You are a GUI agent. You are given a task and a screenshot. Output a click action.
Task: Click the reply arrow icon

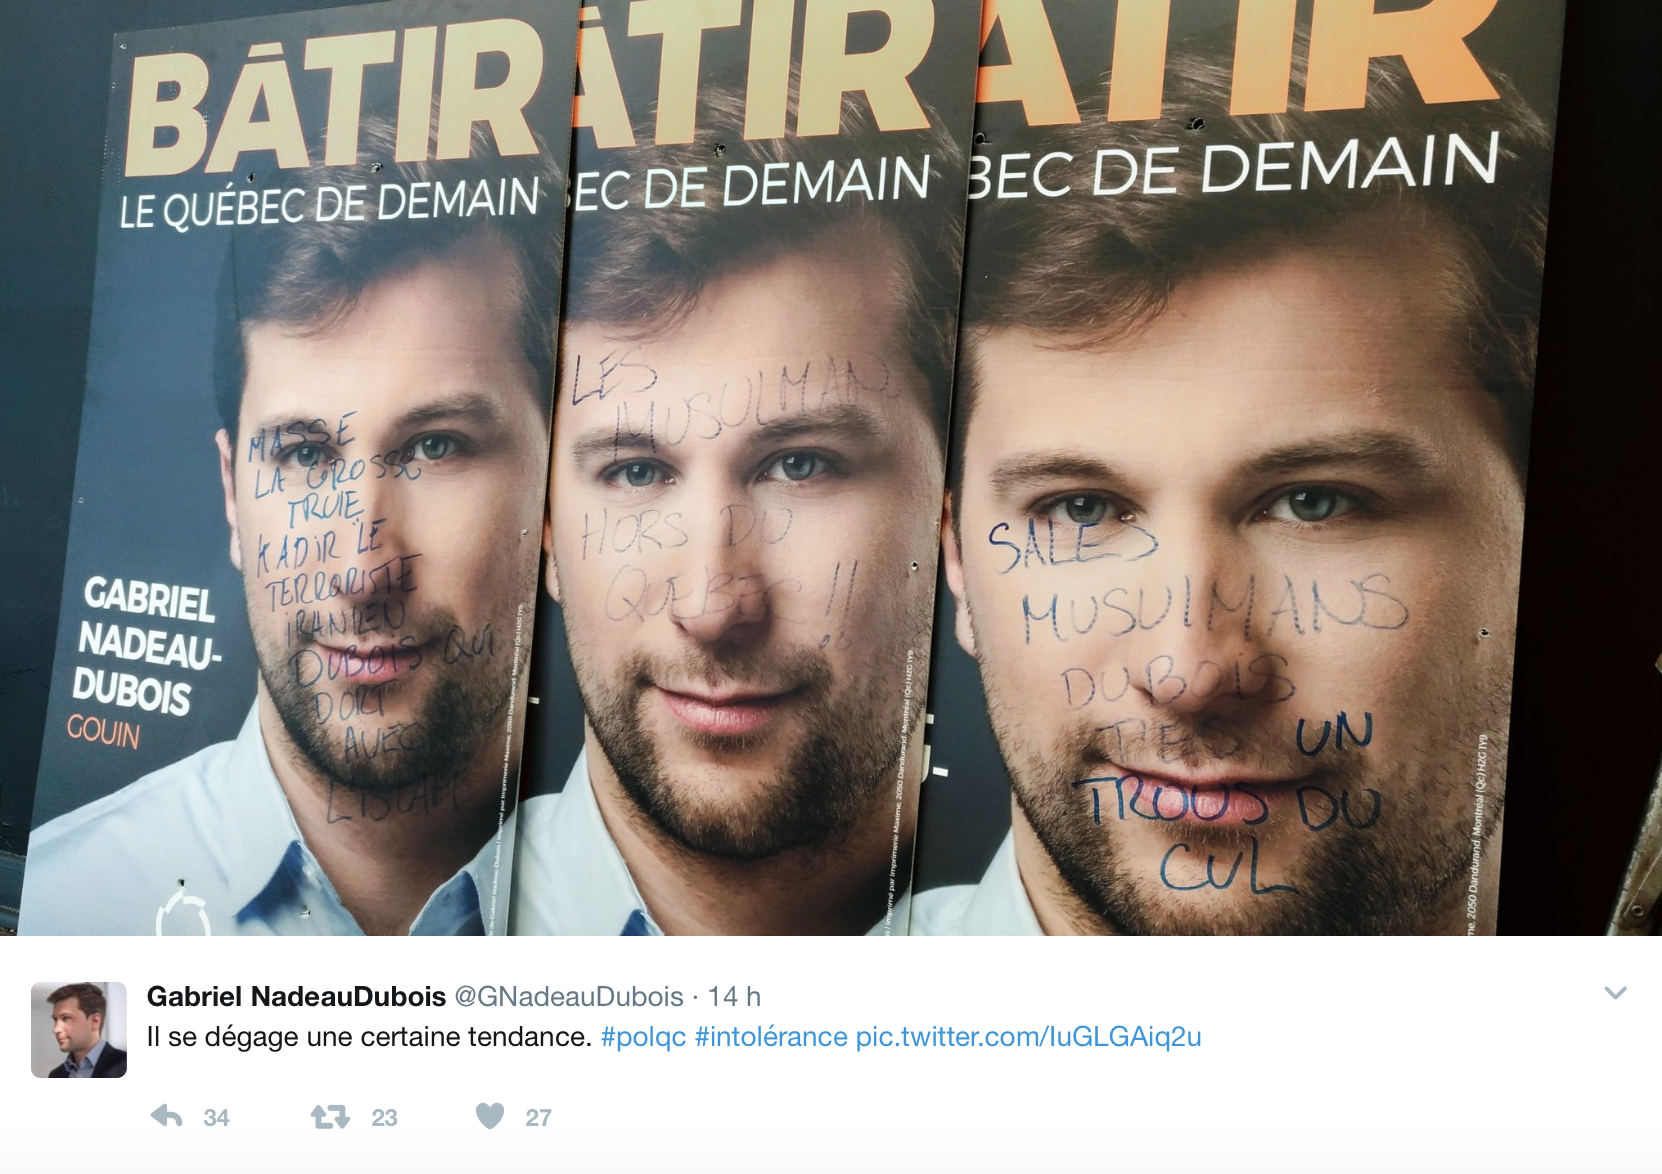point(167,1116)
